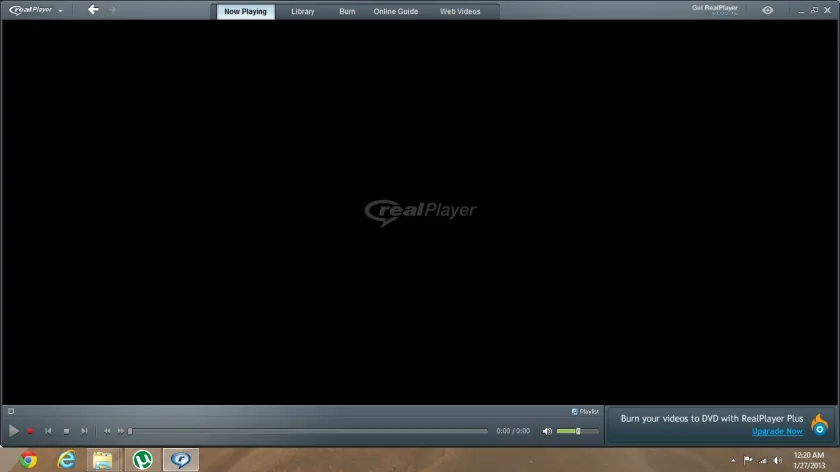Click the Get RealPlayer Plus button
The height and width of the screenshot is (472, 840).
pyautogui.click(x=715, y=10)
